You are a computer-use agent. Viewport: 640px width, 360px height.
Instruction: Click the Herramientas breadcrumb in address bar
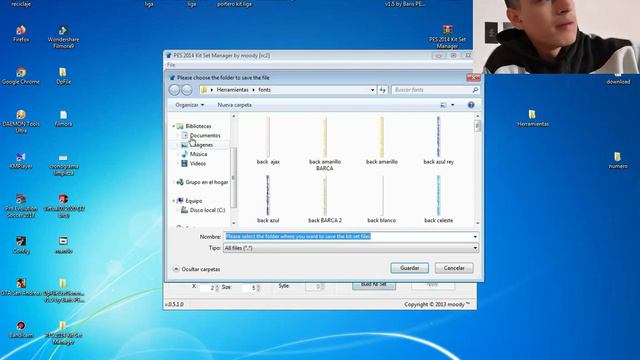232,90
